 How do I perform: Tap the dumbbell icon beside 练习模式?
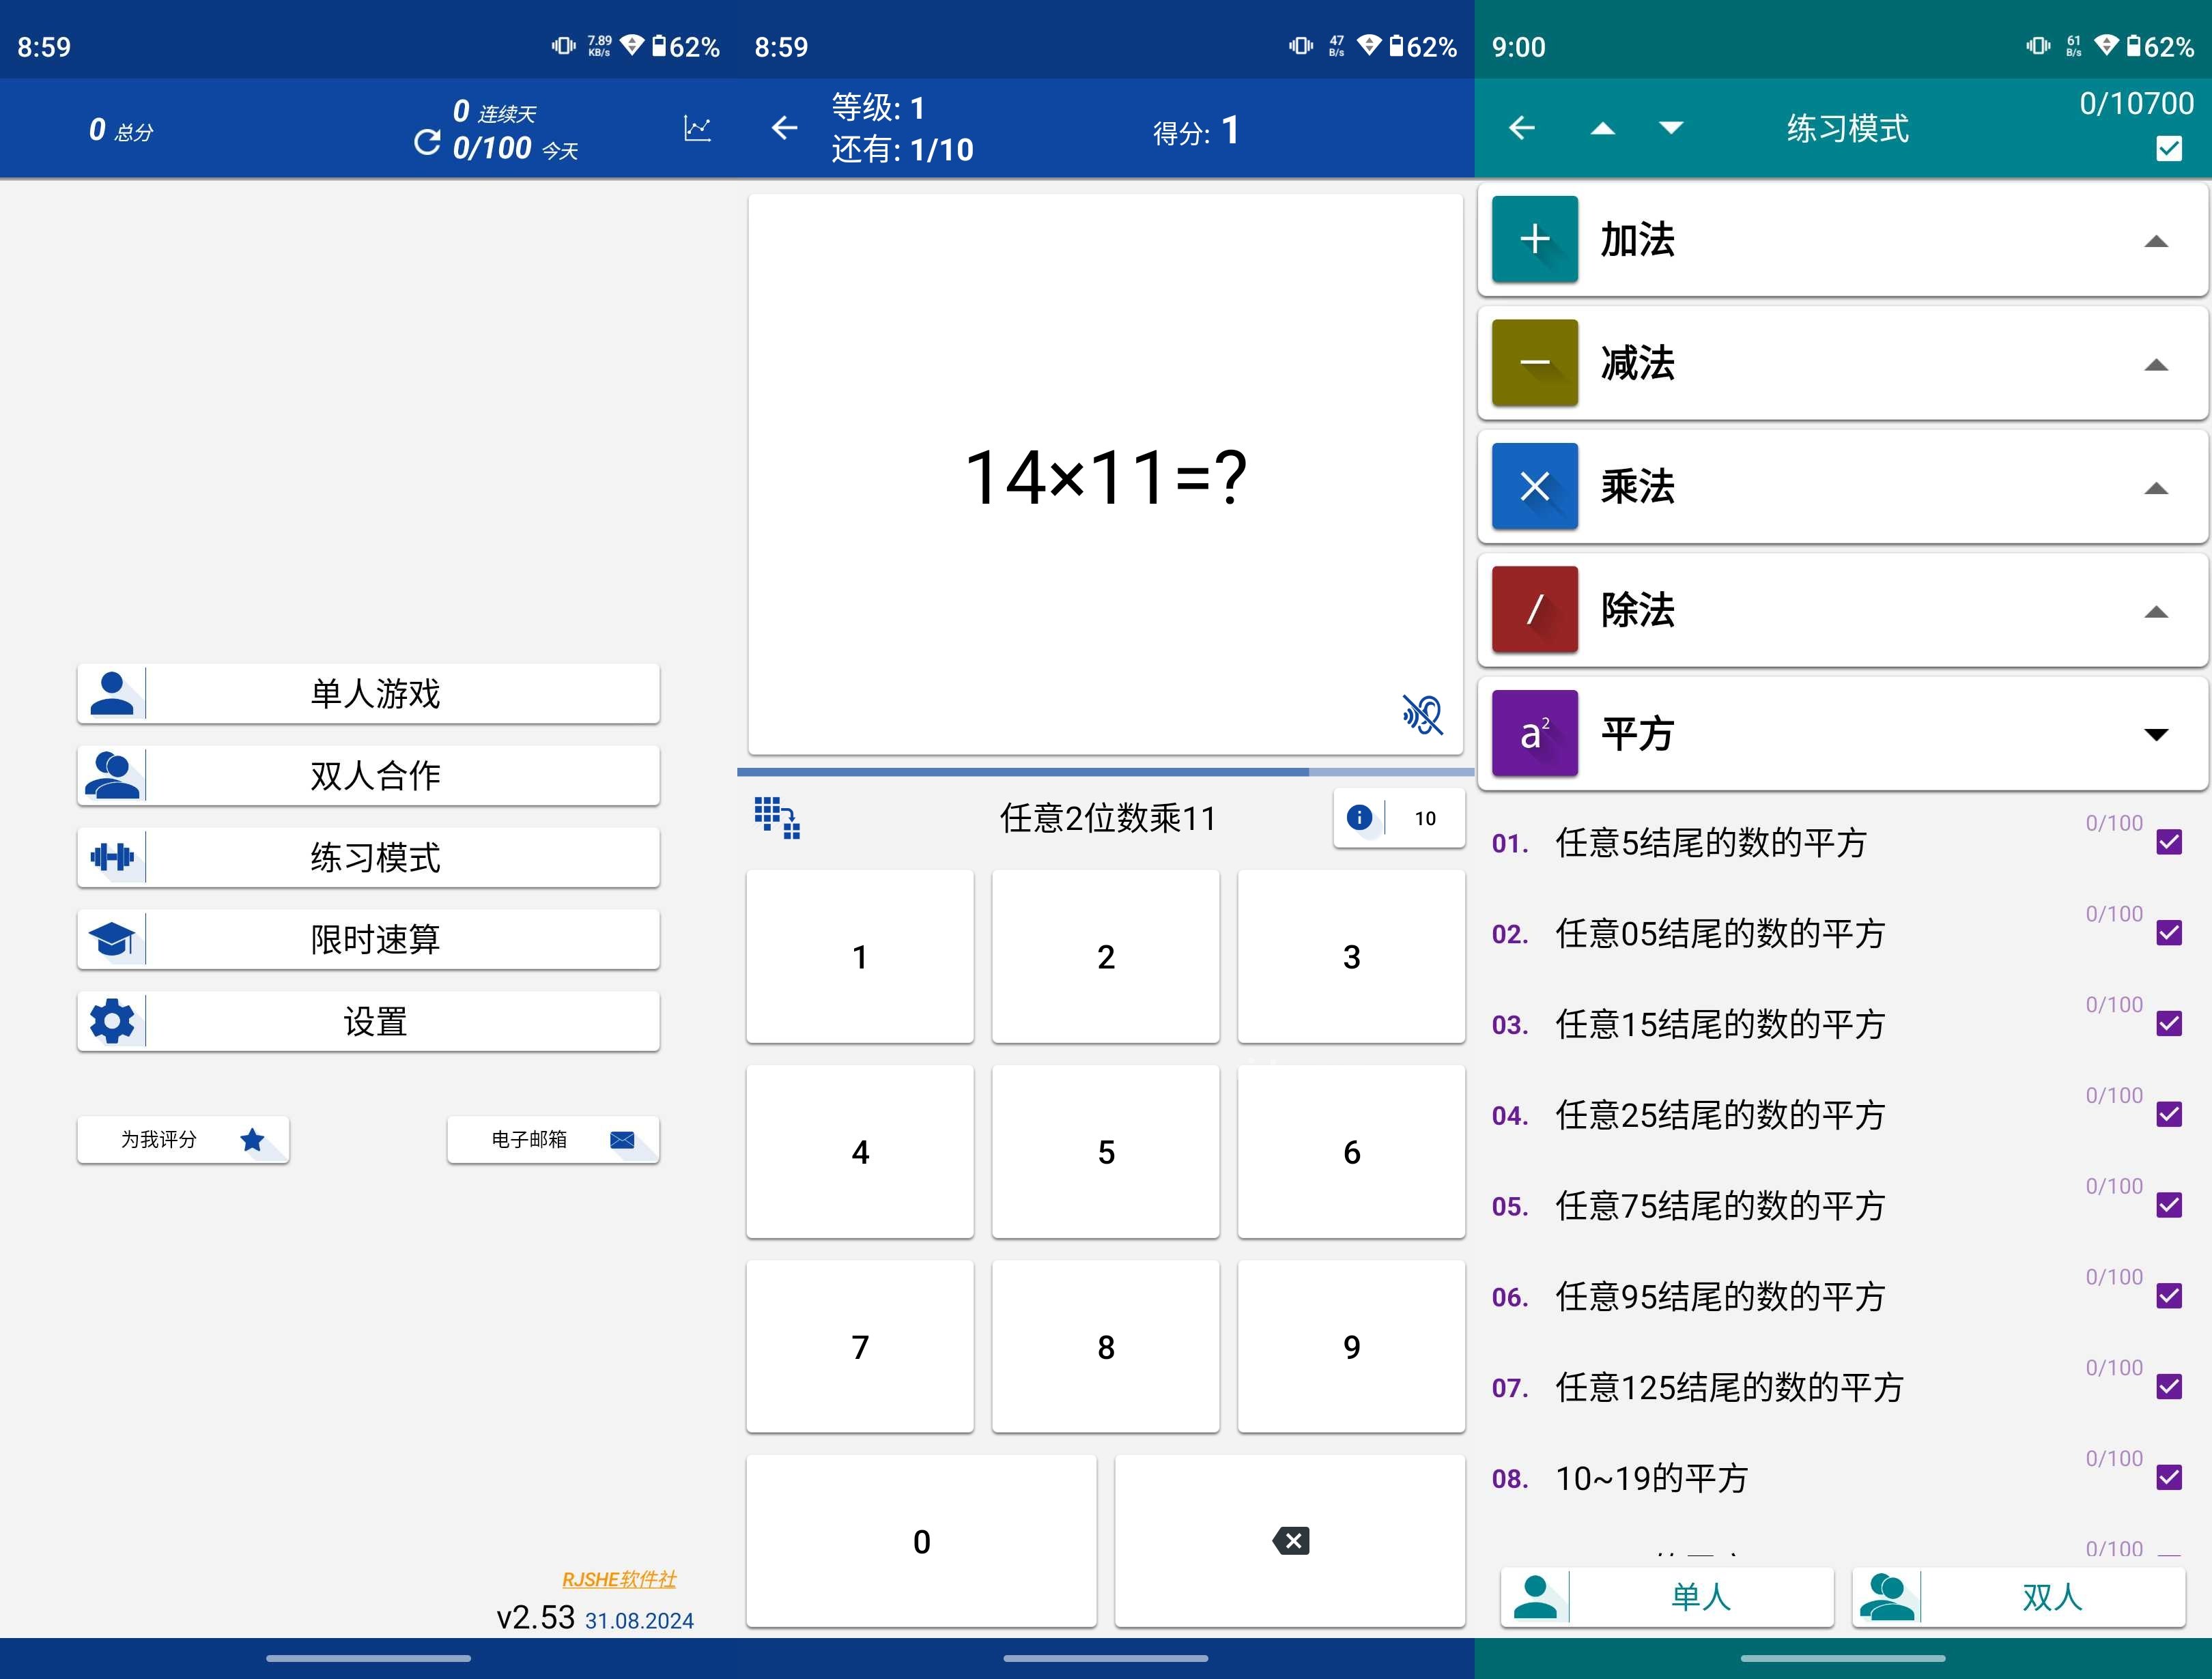112,857
